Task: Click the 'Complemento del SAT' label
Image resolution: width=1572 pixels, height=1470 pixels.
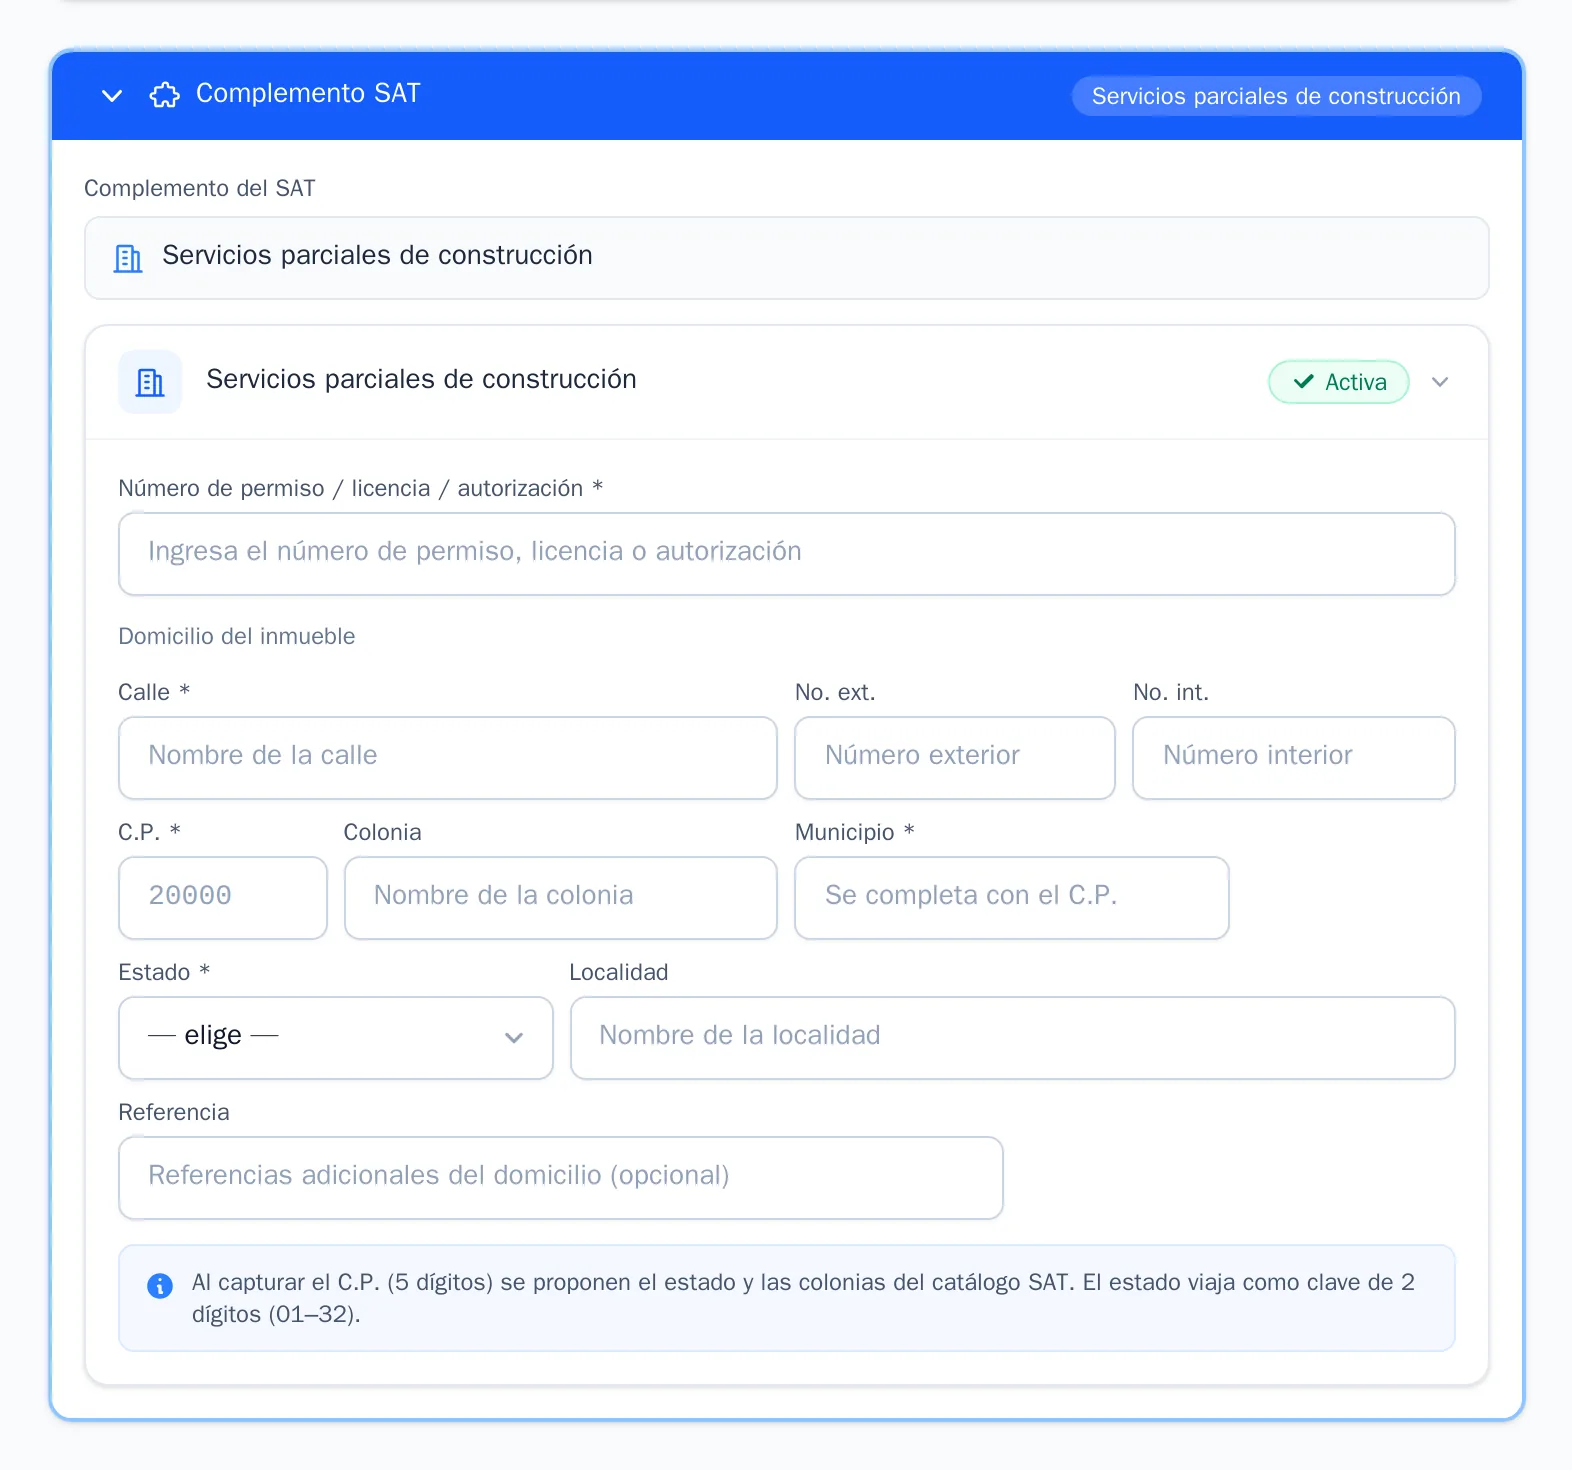Action: point(200,188)
